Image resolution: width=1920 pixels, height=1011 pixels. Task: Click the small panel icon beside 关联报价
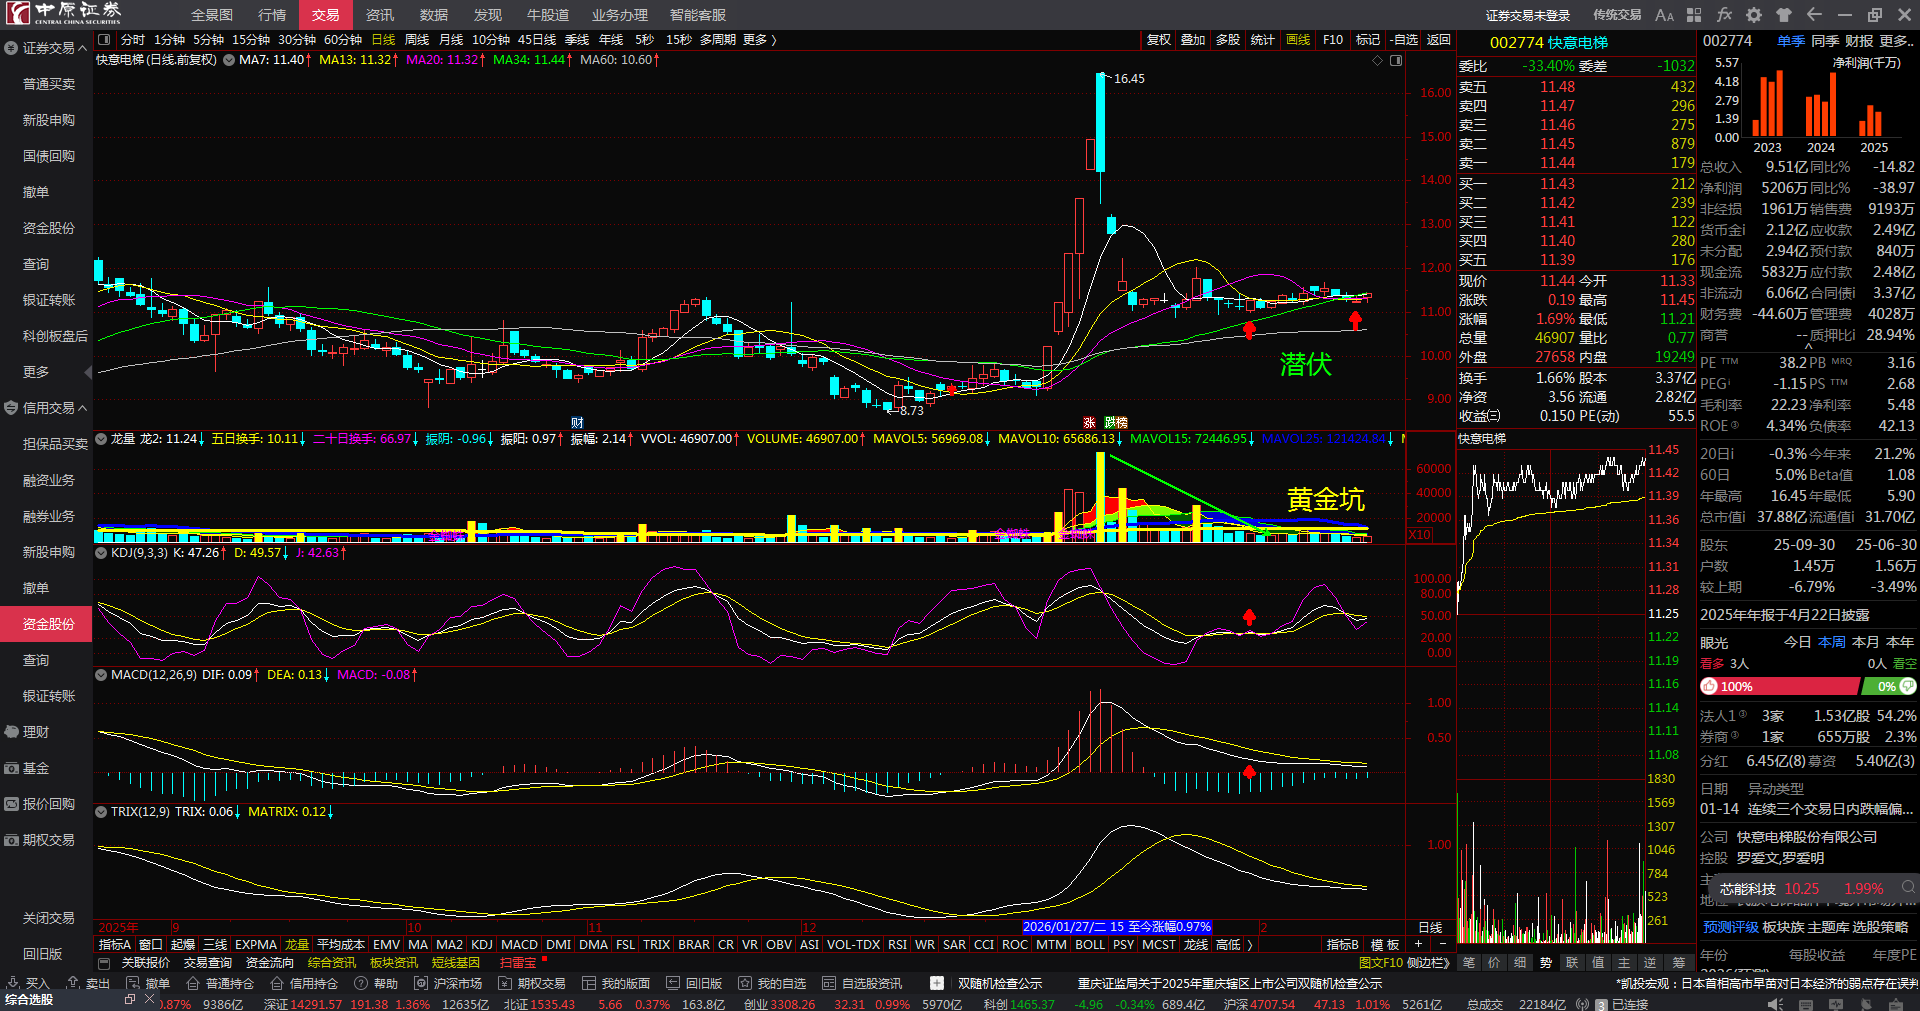[x=104, y=963]
